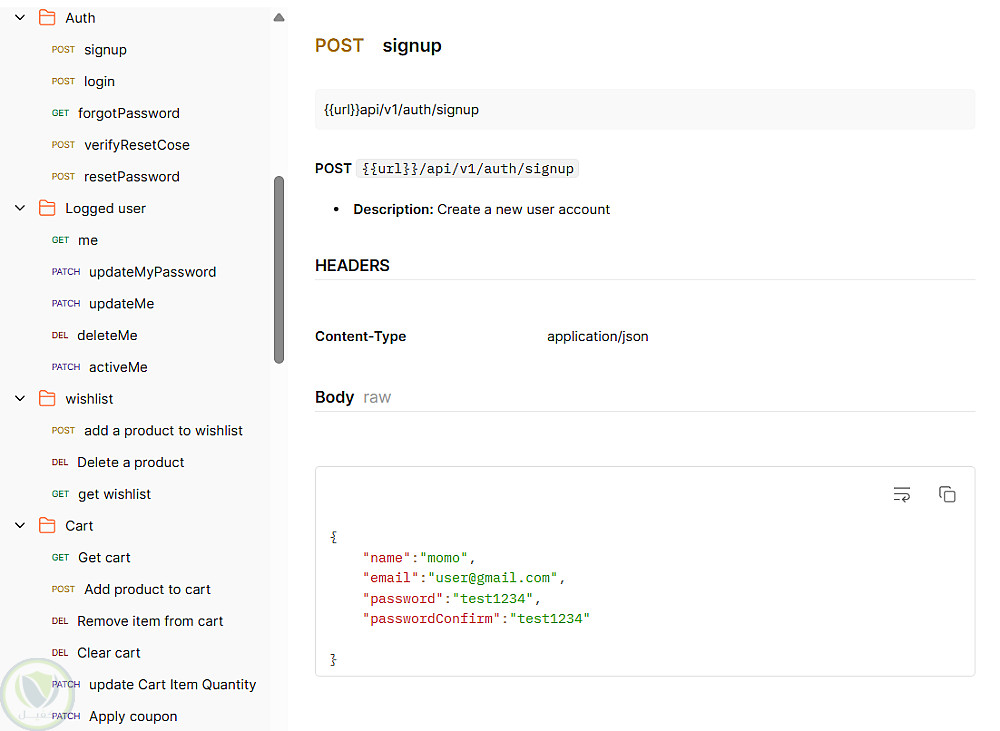The height and width of the screenshot is (731, 1000).
Task: Collapse the Logged user folder chevron
Action: click(x=20, y=208)
